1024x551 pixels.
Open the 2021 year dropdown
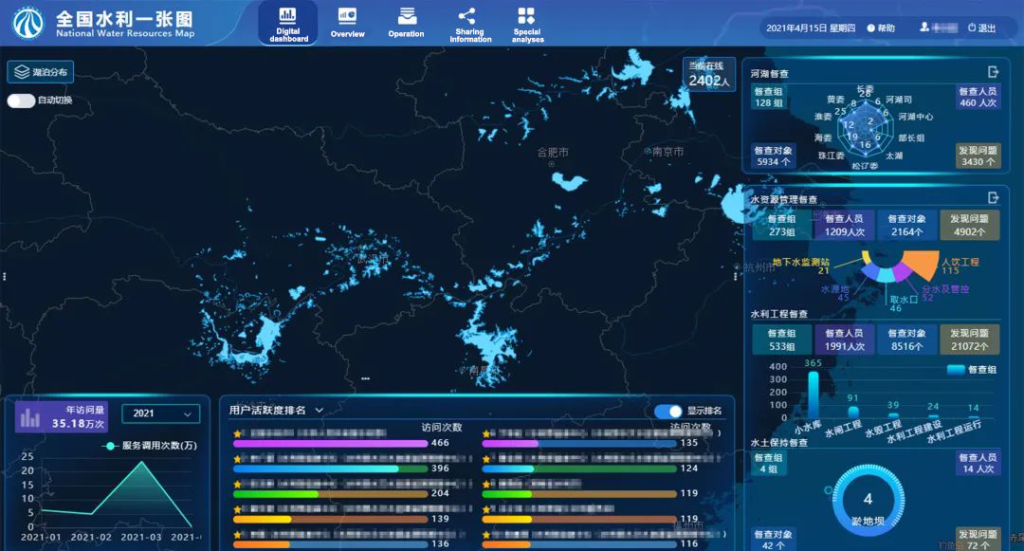coord(161,414)
